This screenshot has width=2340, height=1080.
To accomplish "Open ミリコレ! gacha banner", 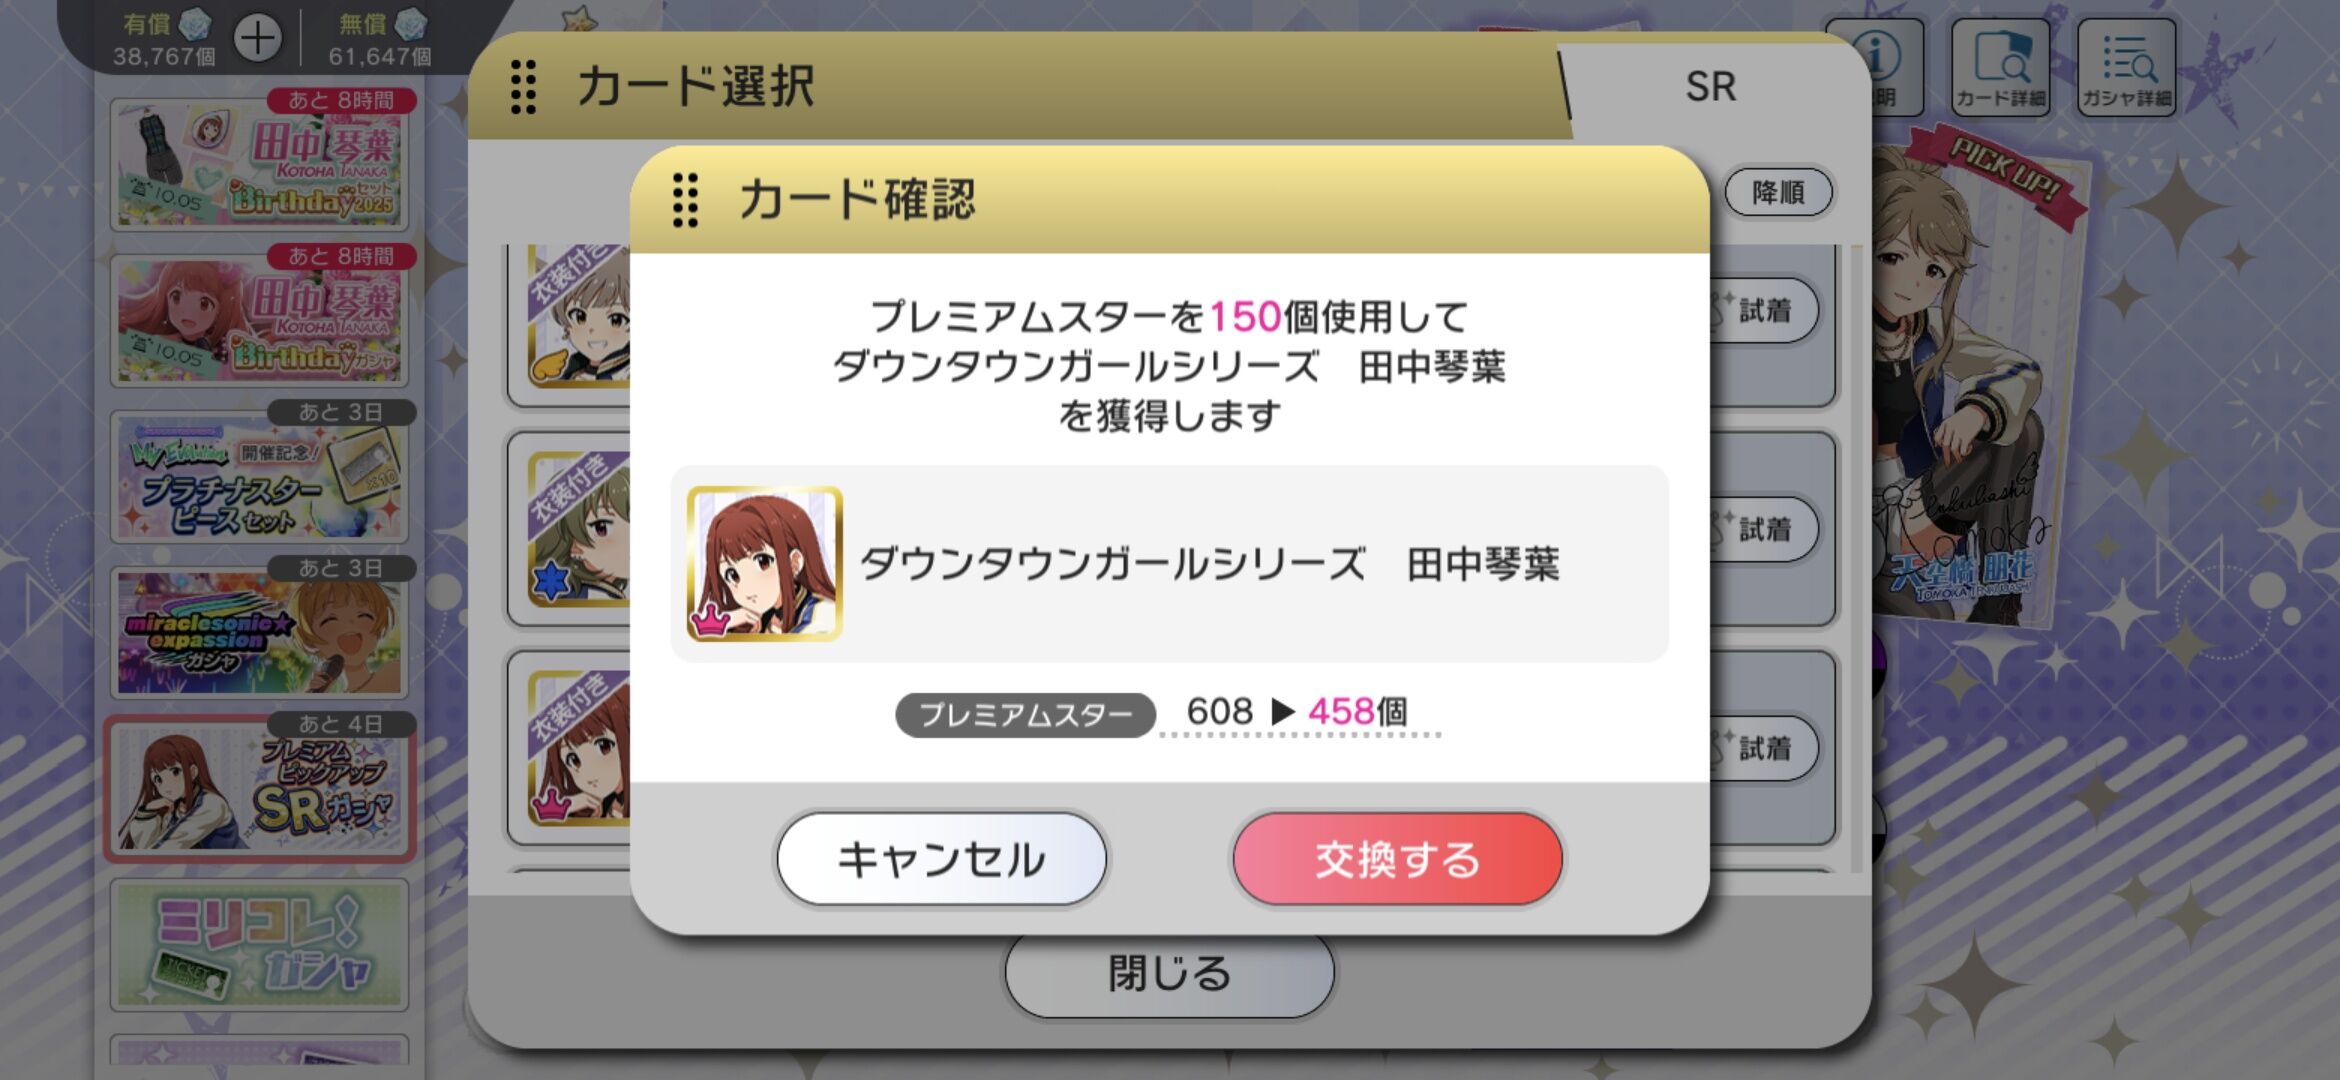I will (260, 945).
